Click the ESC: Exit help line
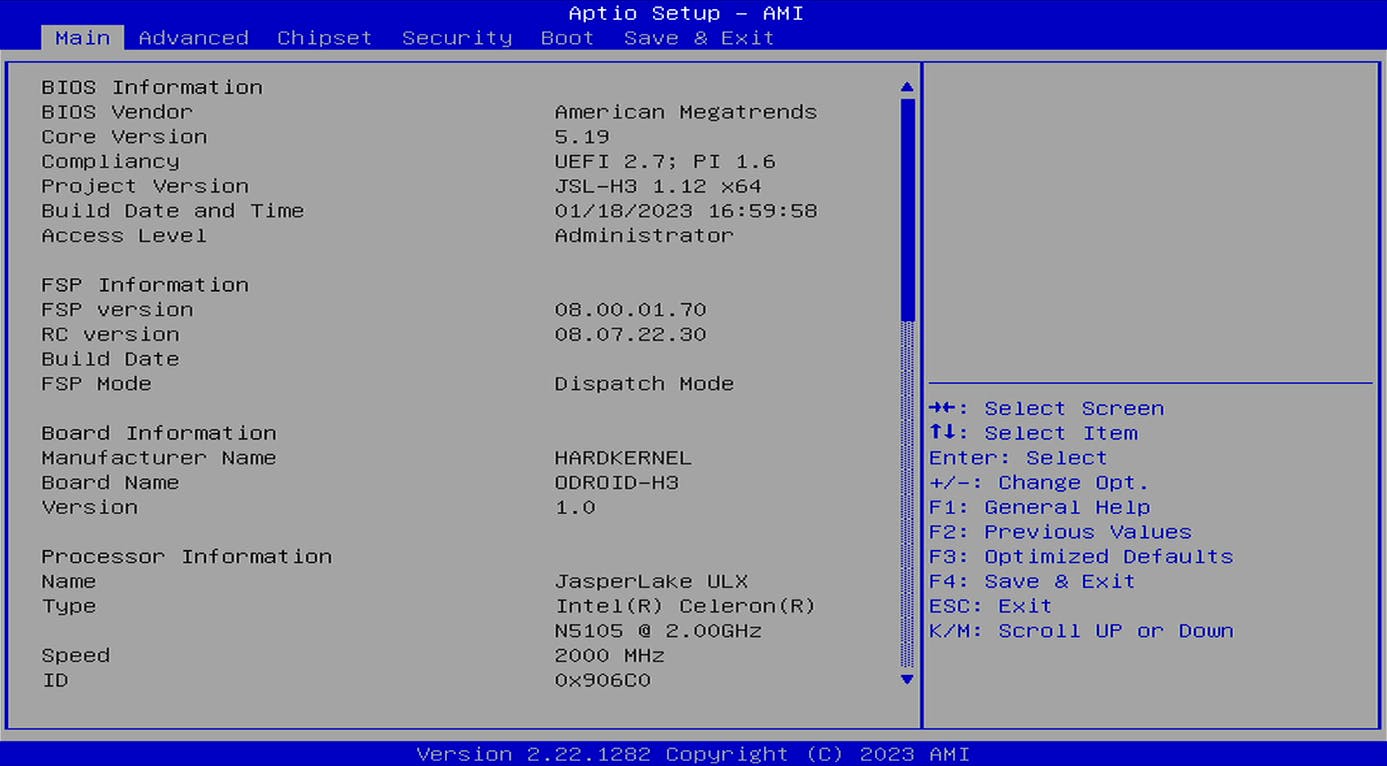The height and width of the screenshot is (766, 1387). (990, 606)
